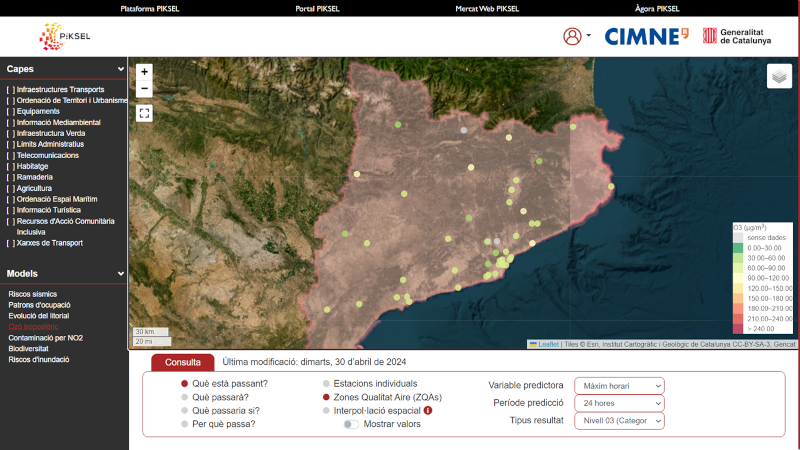Toggle the Mostrar valors switch
800x450 pixels.
coord(351,424)
